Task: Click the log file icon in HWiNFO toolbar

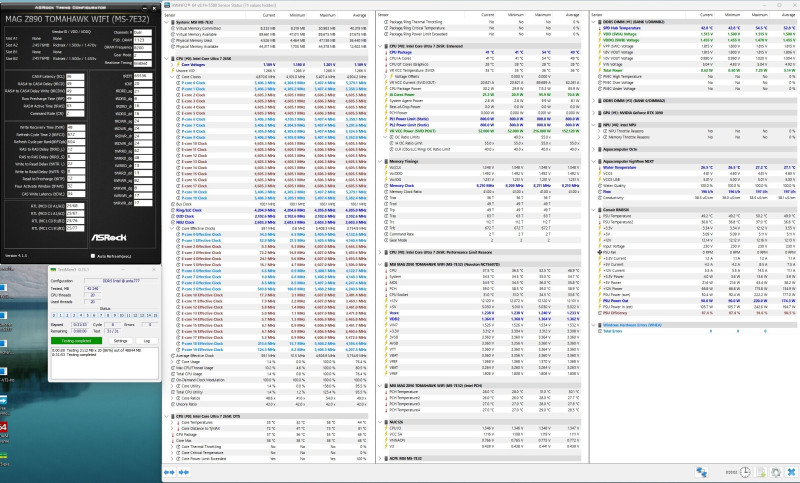Action: tap(761, 472)
